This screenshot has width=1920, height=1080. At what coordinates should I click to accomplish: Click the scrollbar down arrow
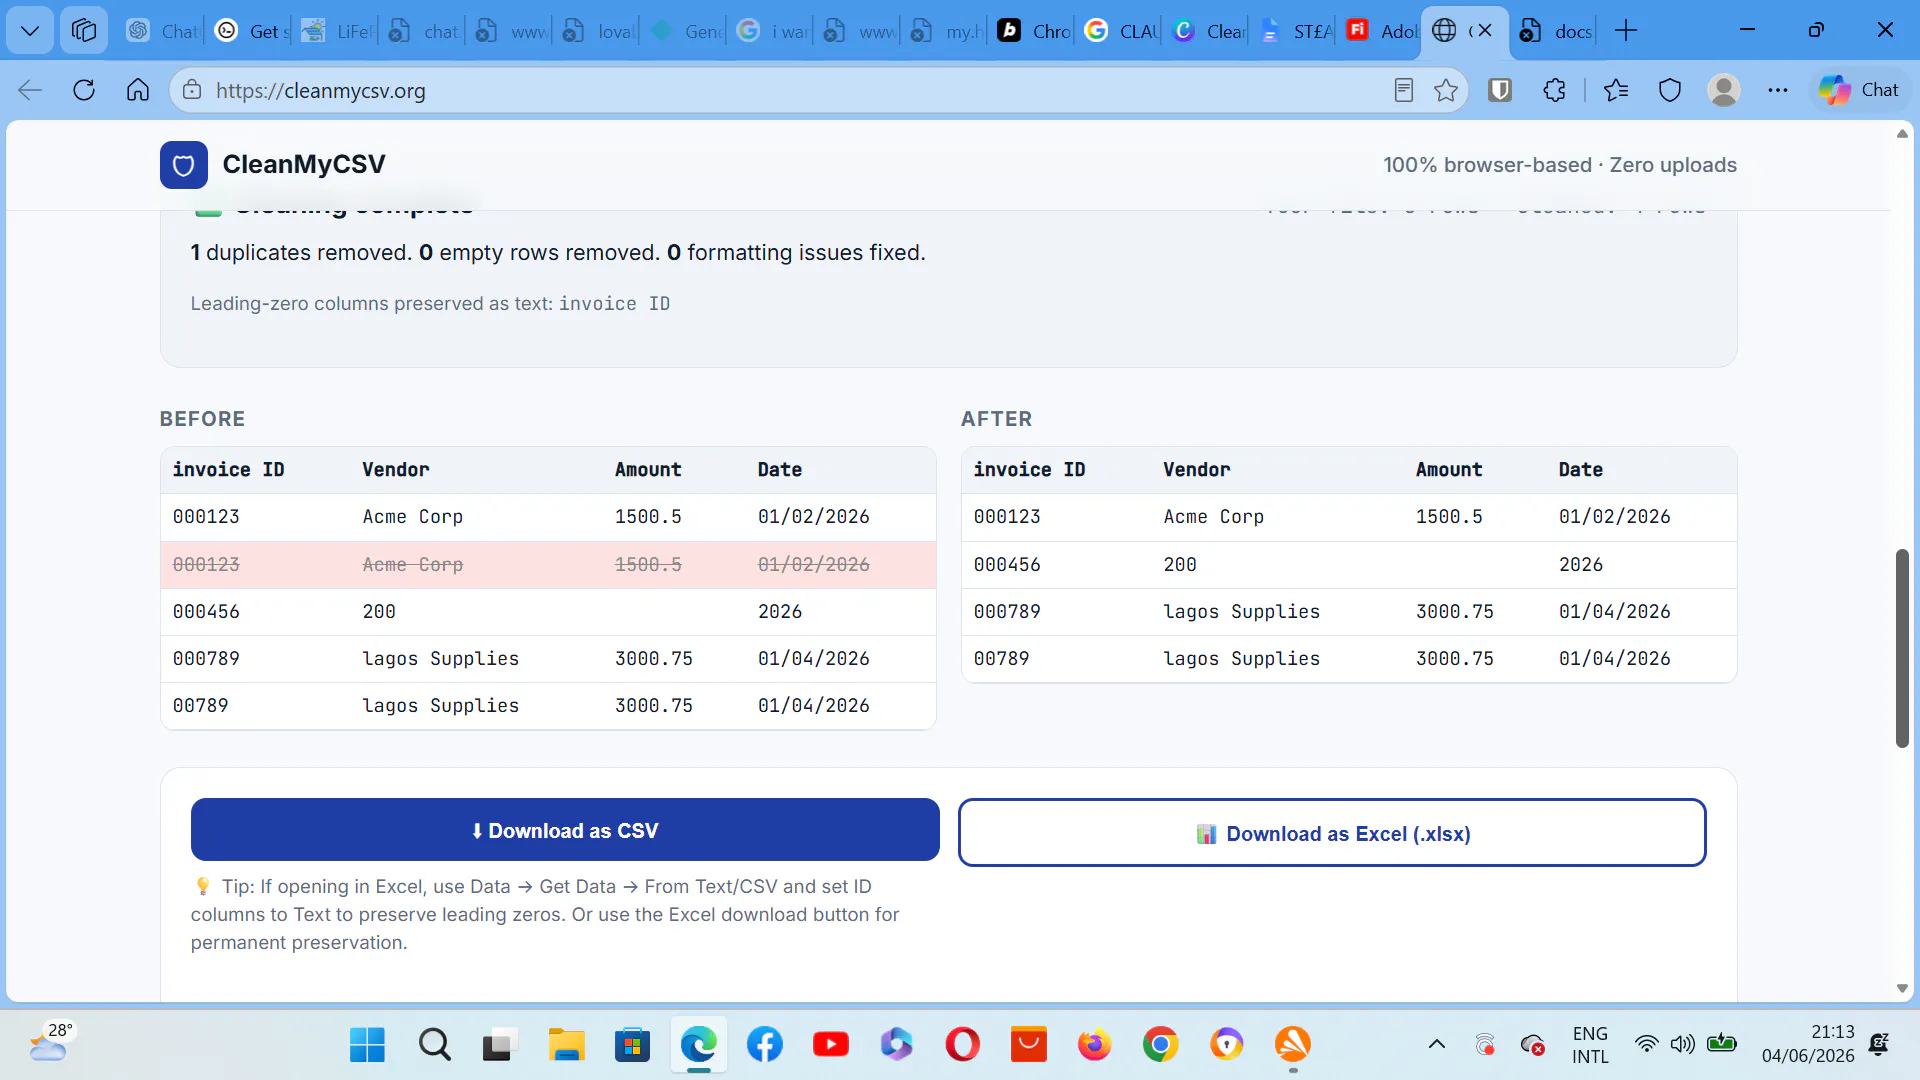(x=1902, y=988)
